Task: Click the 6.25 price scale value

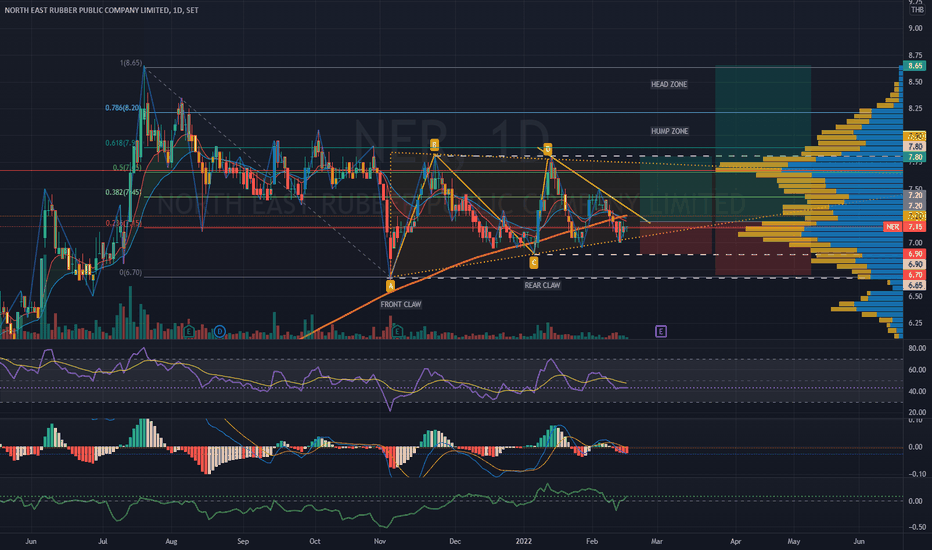Action: tap(915, 323)
